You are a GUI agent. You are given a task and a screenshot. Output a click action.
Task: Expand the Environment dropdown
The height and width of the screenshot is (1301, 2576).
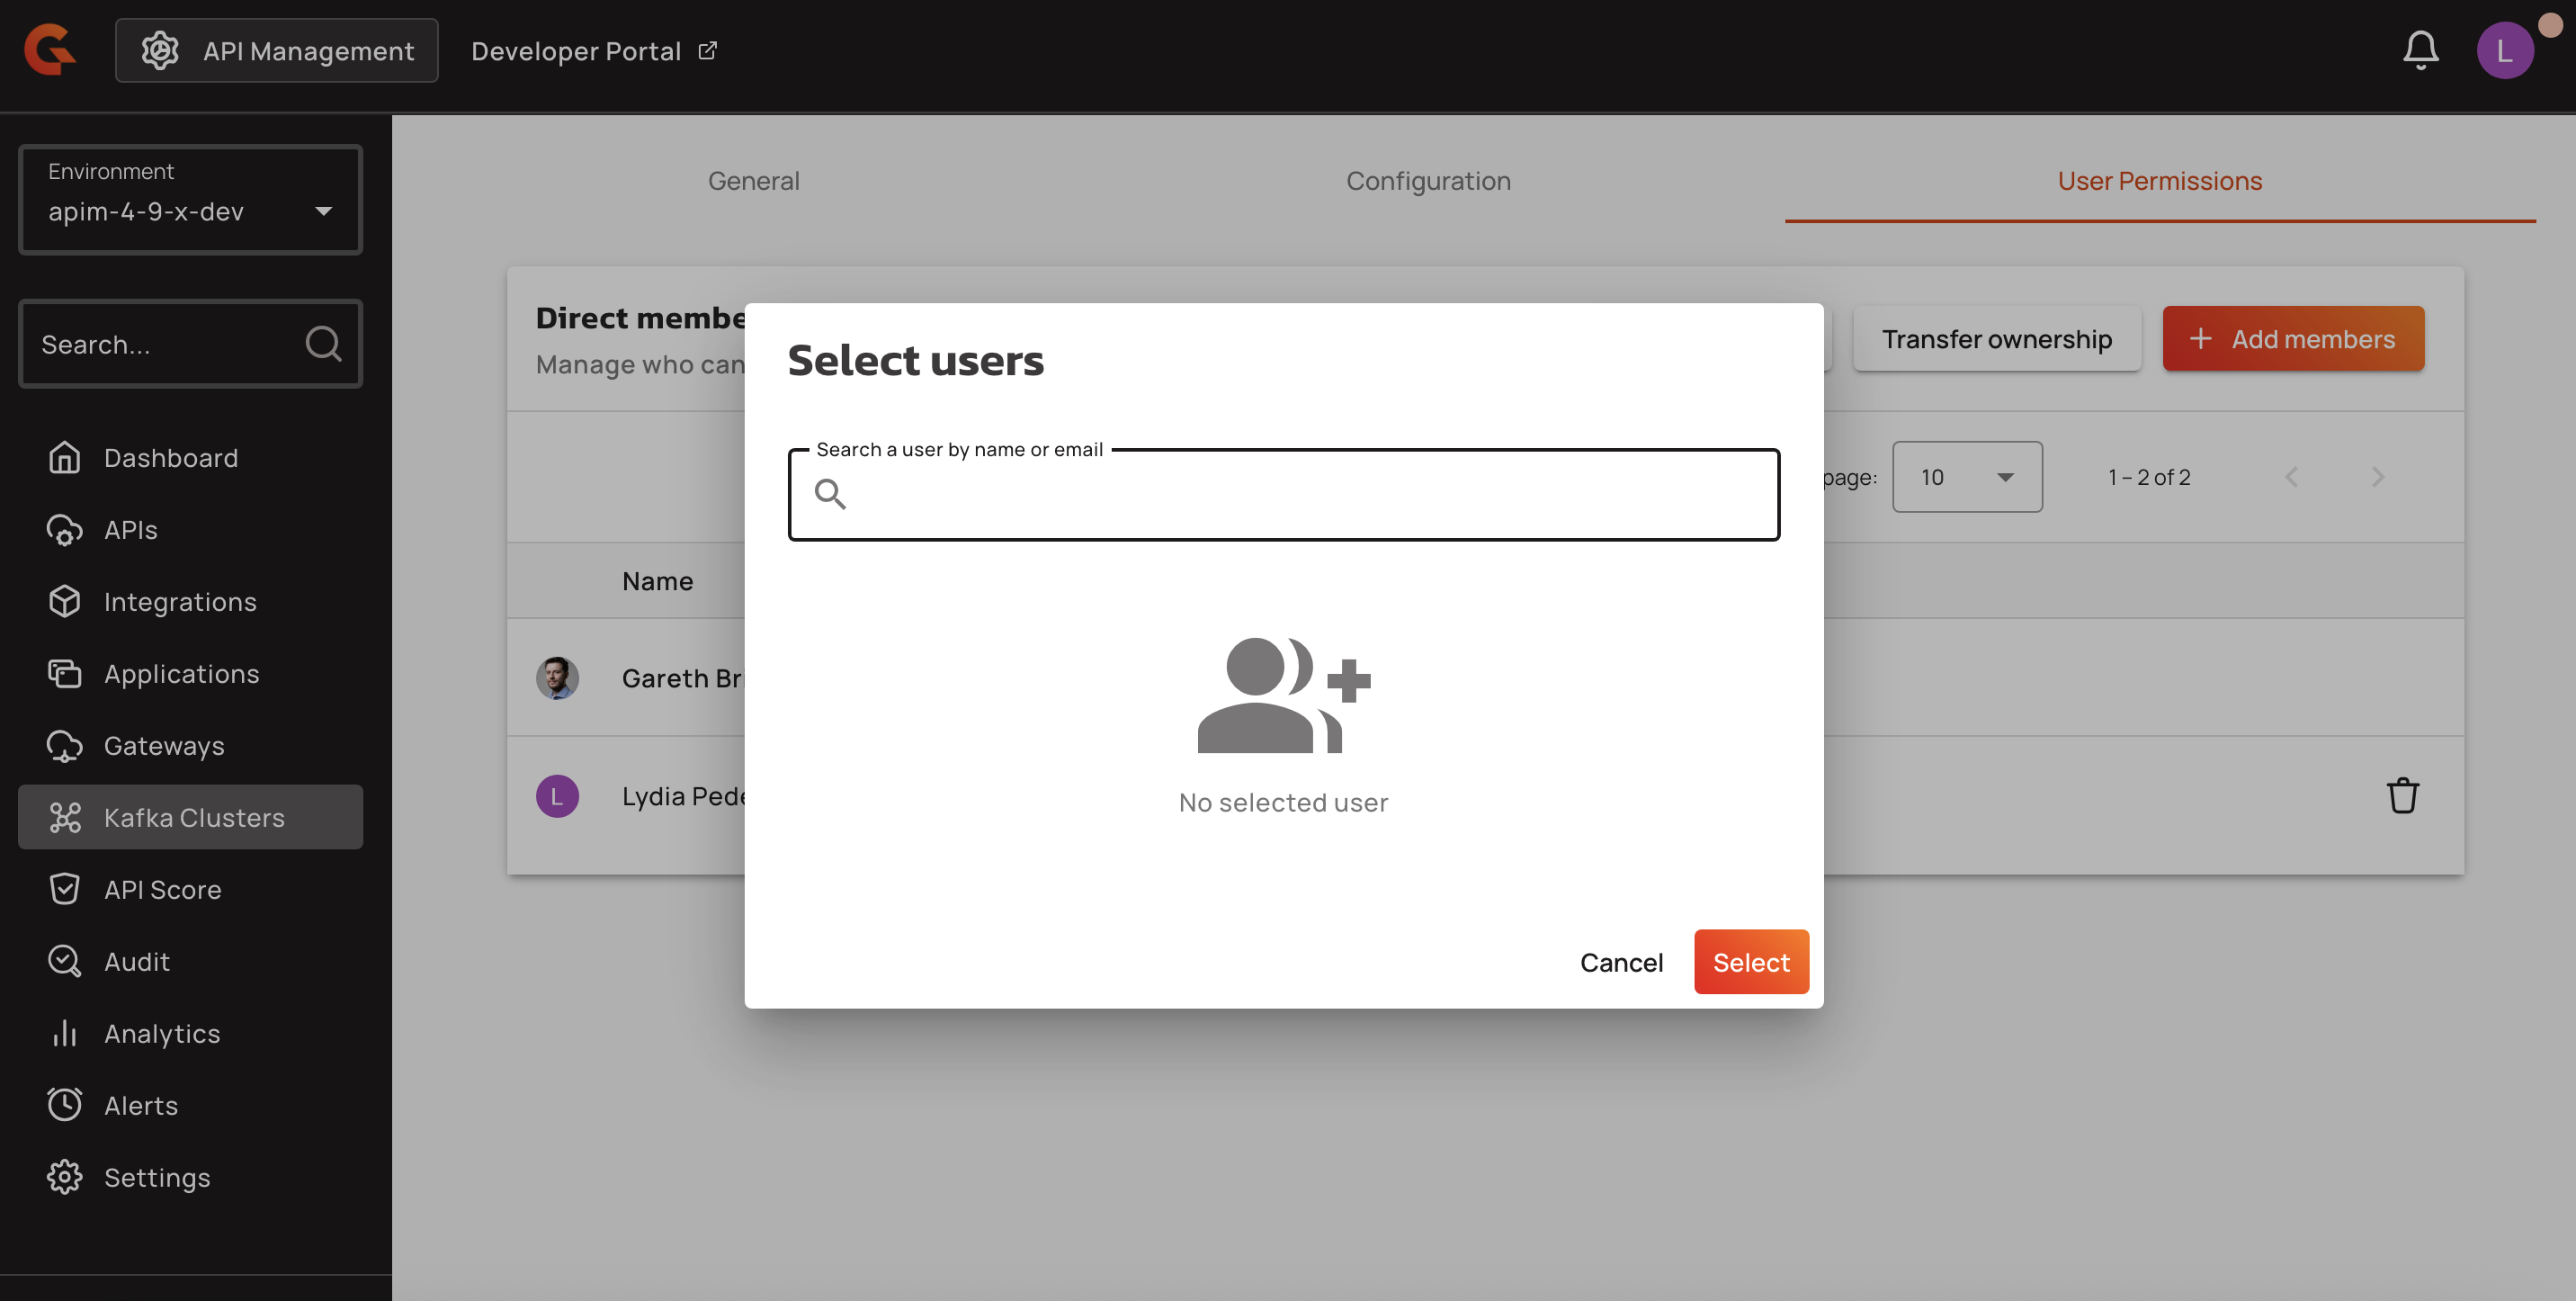tap(190, 200)
